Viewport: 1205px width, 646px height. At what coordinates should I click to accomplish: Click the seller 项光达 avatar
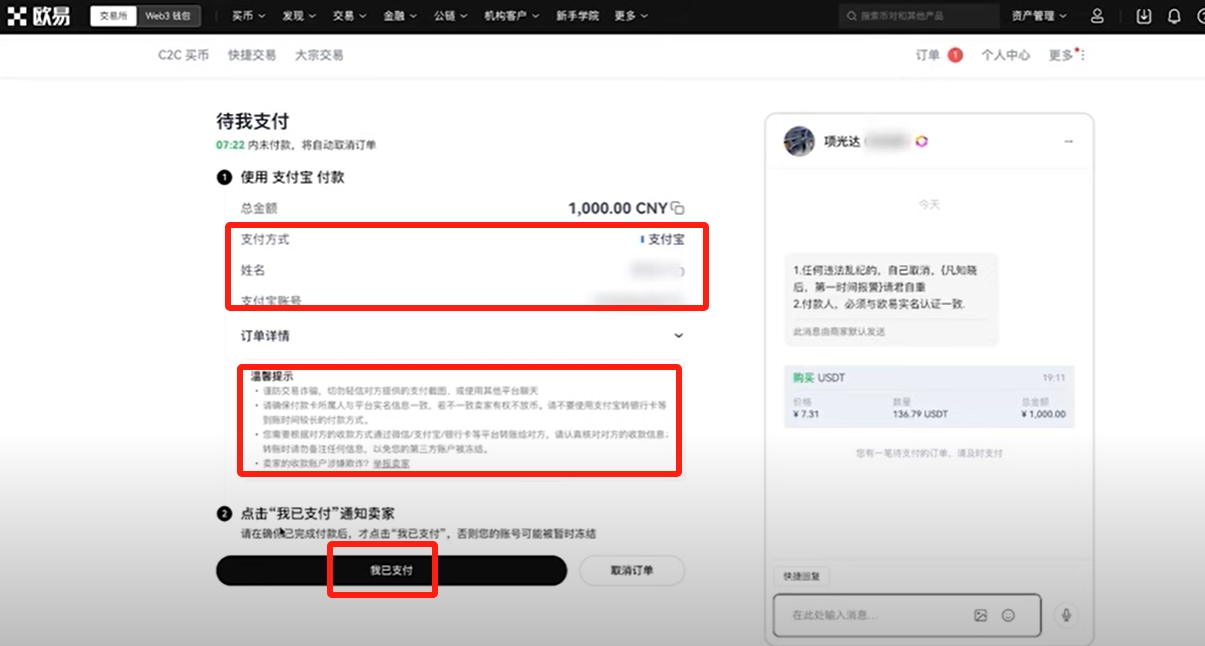(x=799, y=141)
